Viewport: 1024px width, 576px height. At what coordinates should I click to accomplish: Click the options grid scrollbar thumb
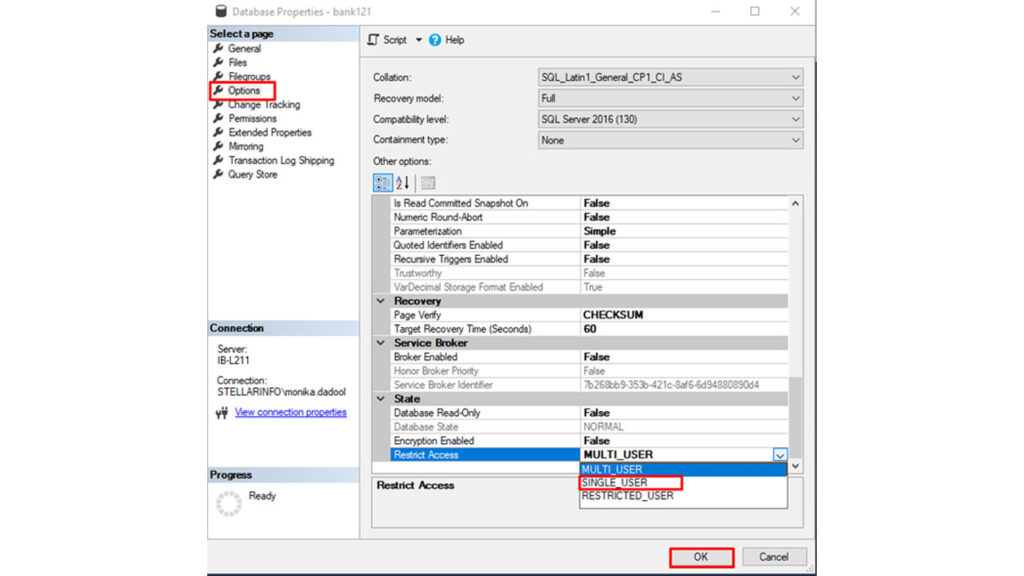point(795,418)
